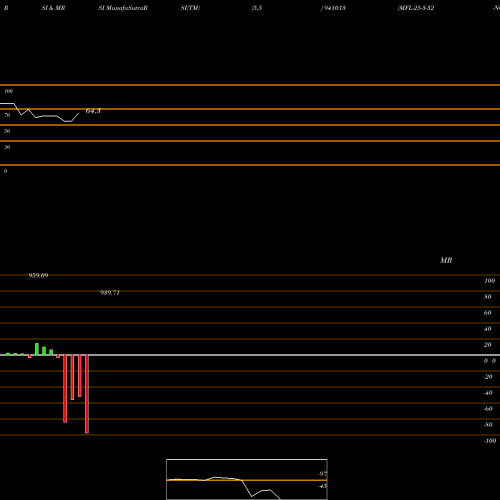Click the 50 level orange RSI line
The width and height of the screenshot is (500, 500).
(x=250, y=125)
